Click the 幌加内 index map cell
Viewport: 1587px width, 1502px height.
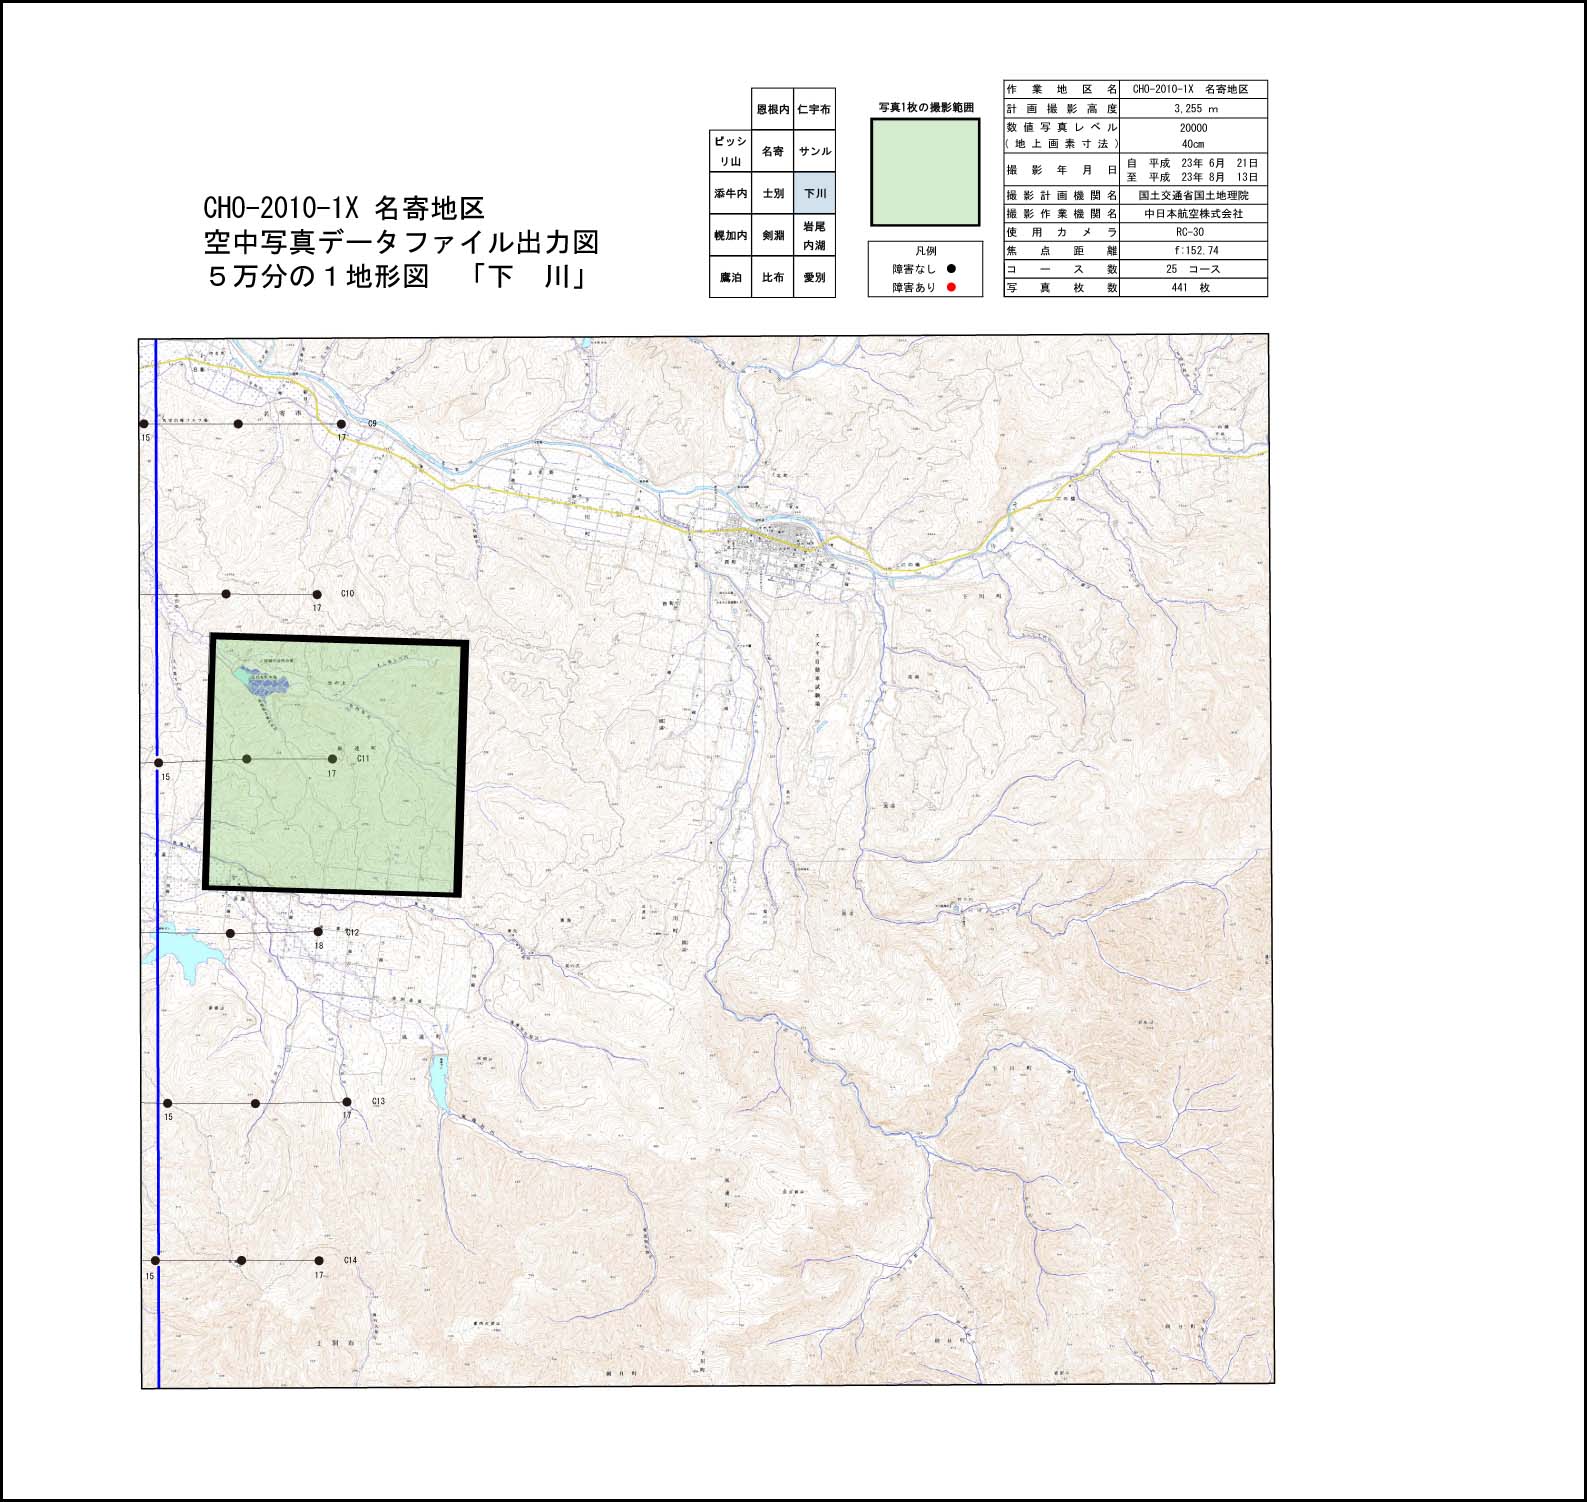pos(730,235)
